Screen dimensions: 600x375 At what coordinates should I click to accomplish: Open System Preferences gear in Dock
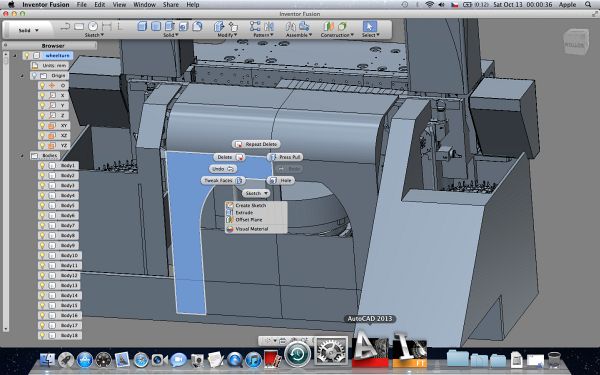tap(331, 351)
